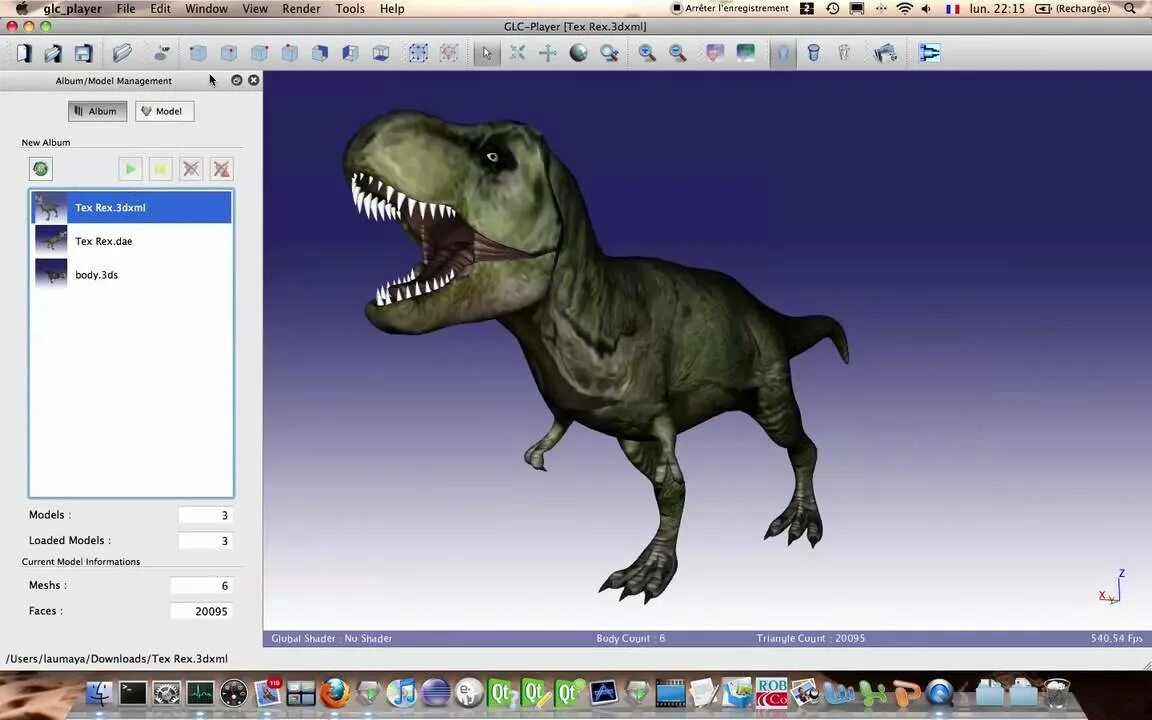This screenshot has height=720, width=1152.
Task: Click the red crossed-out remove all icon
Action: pos(221,169)
